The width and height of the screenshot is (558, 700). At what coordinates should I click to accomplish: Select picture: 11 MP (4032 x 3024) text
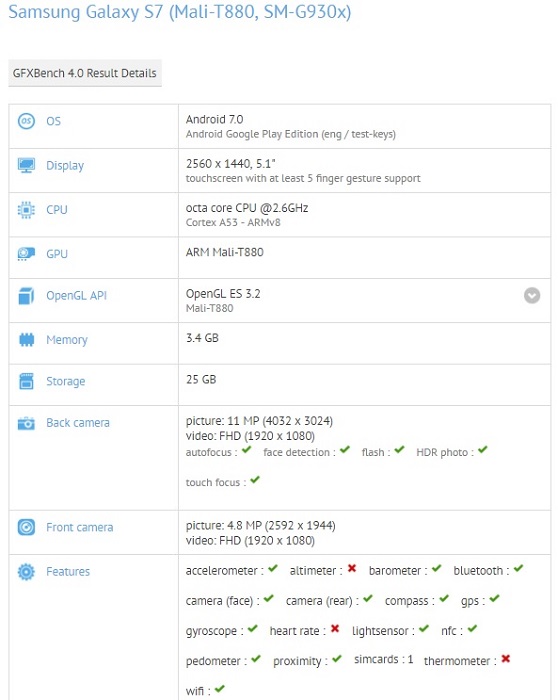point(259,421)
